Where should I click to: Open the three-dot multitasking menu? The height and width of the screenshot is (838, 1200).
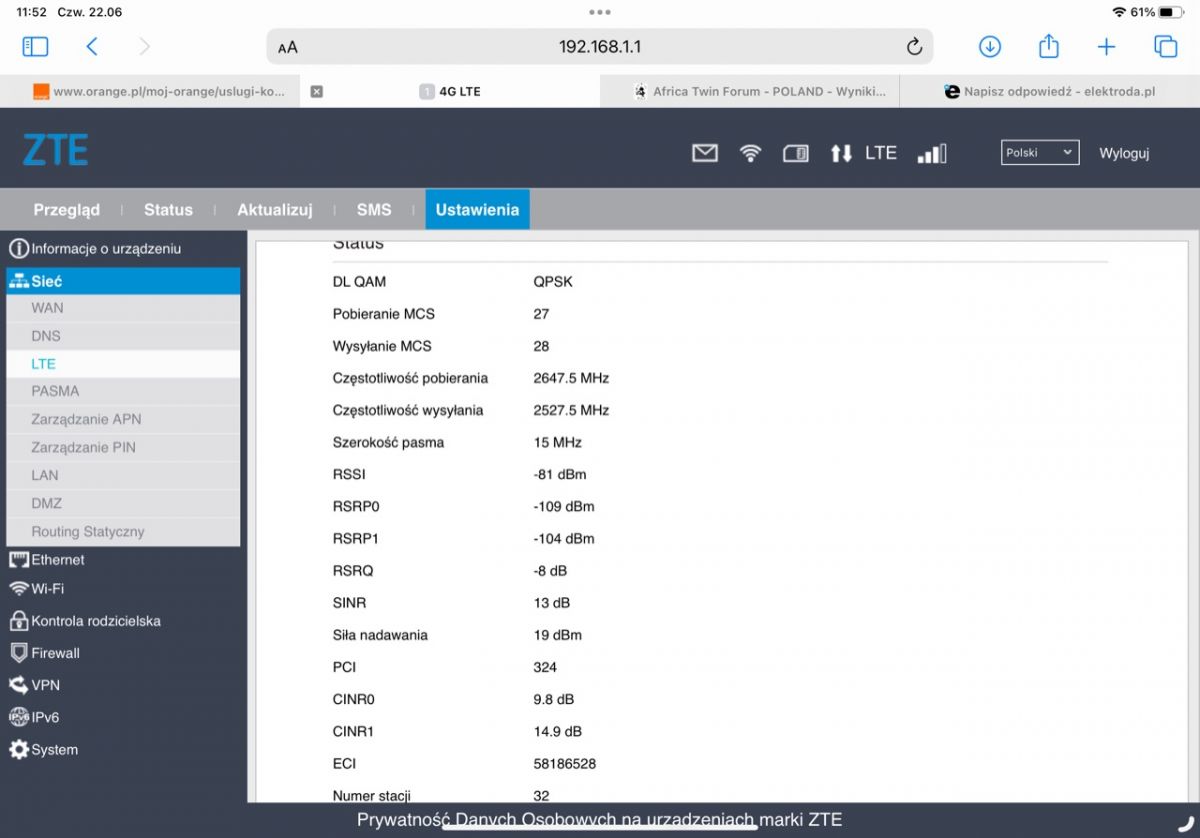[600, 12]
